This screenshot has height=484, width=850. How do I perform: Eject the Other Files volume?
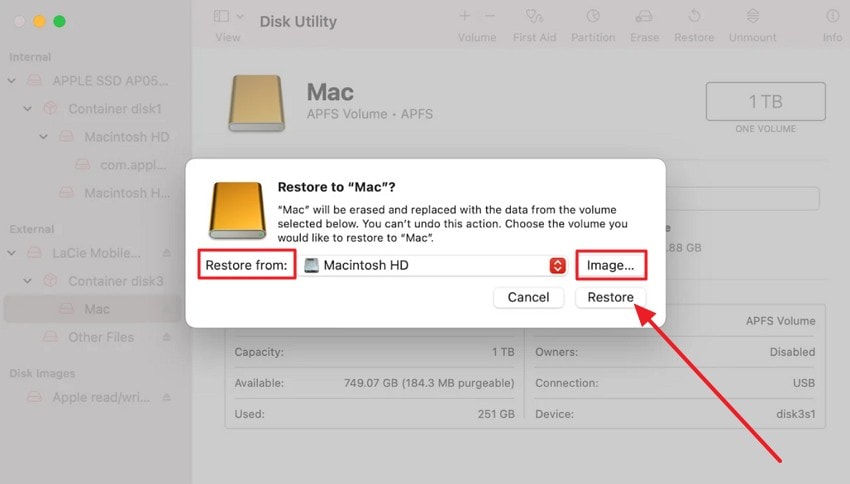pos(166,337)
